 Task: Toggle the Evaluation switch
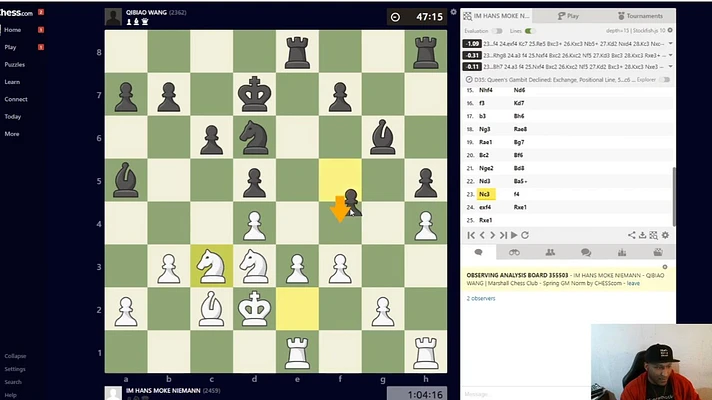coord(497,31)
